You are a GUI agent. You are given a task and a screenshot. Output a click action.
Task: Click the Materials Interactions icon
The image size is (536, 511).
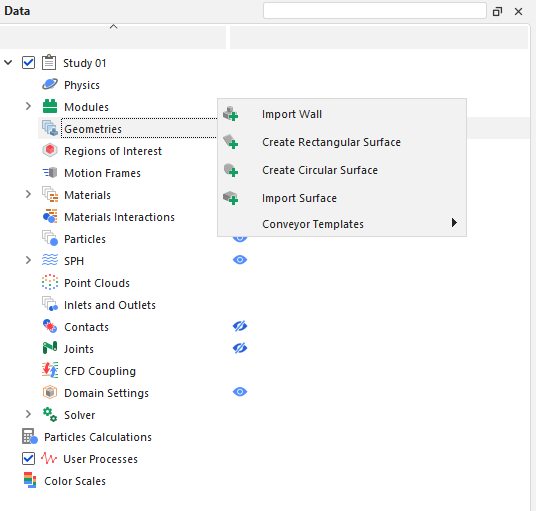click(50, 216)
